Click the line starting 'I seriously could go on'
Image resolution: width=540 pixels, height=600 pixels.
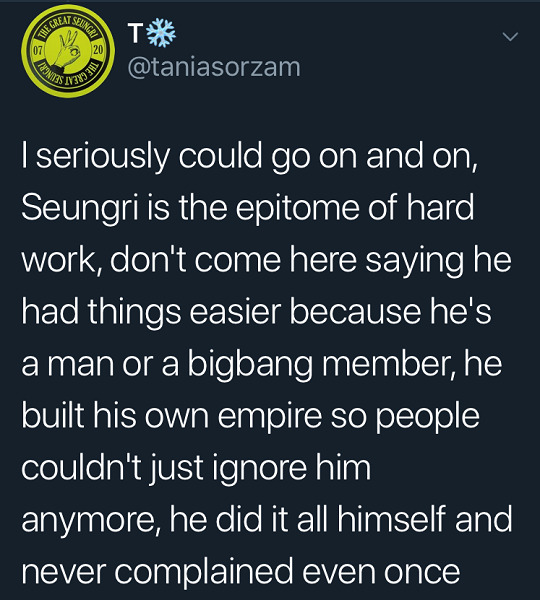tap(250, 157)
